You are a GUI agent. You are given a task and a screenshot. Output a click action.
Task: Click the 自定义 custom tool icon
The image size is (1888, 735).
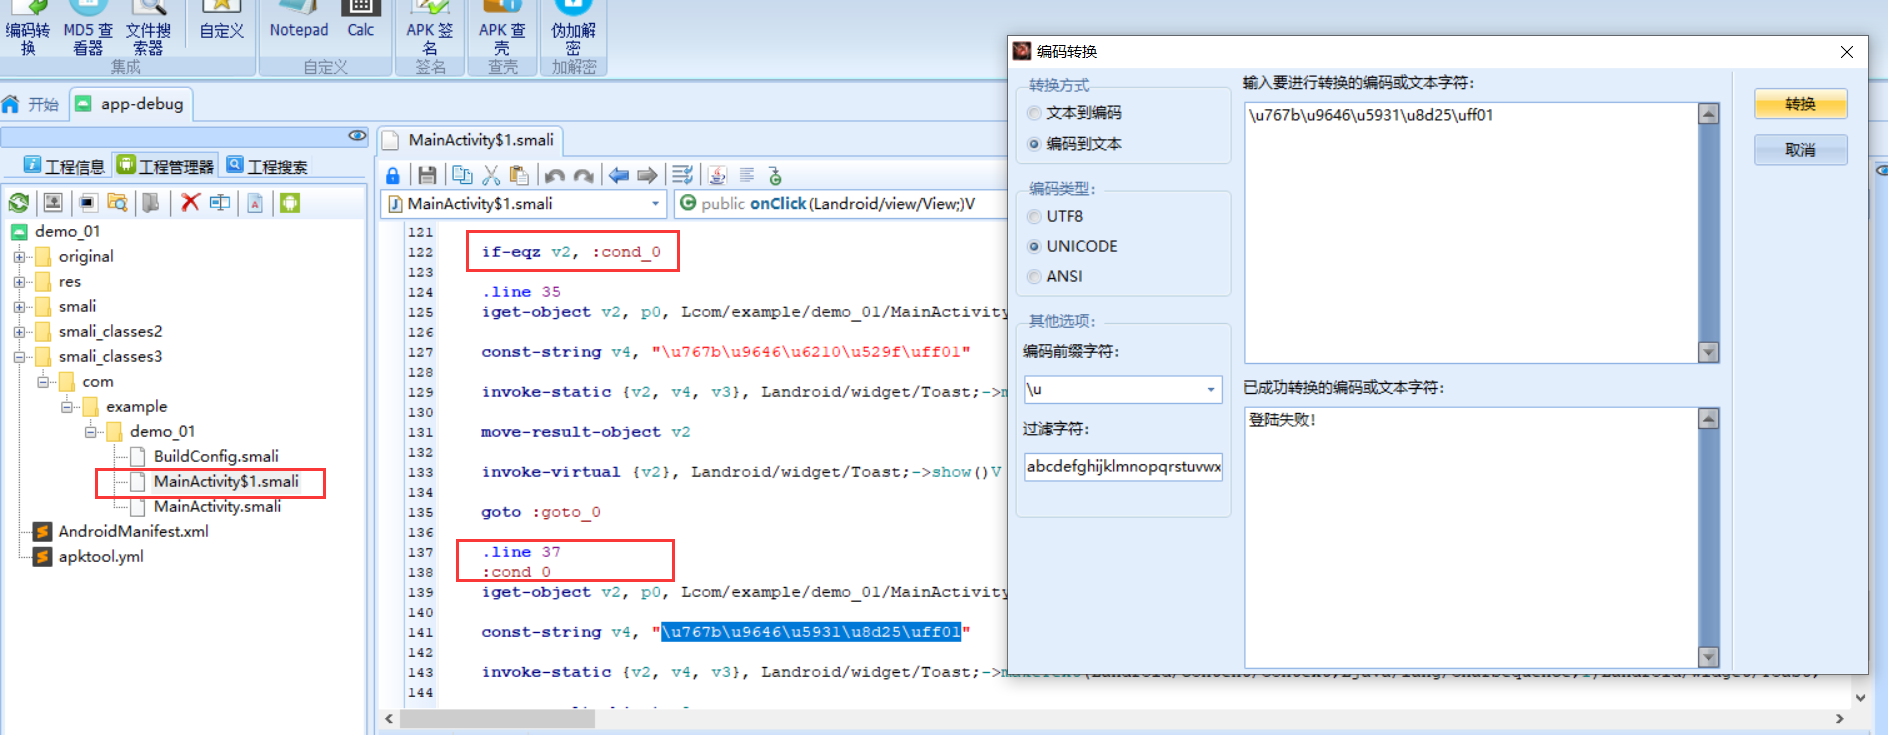(221, 22)
